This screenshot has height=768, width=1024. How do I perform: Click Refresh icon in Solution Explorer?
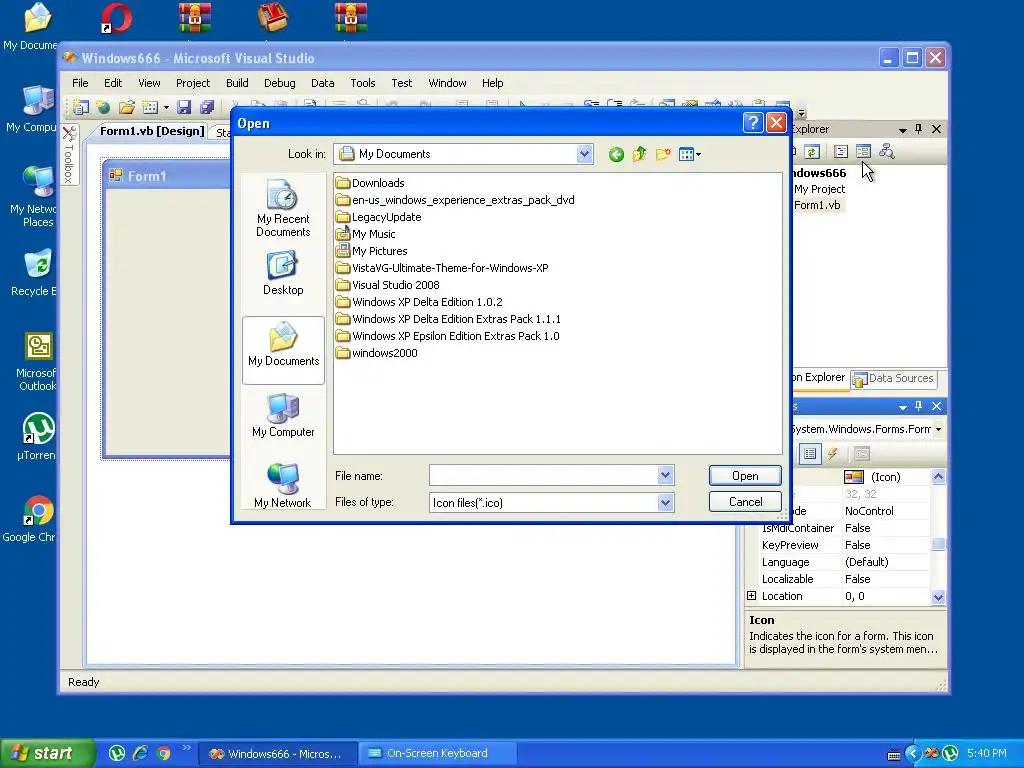pos(812,152)
